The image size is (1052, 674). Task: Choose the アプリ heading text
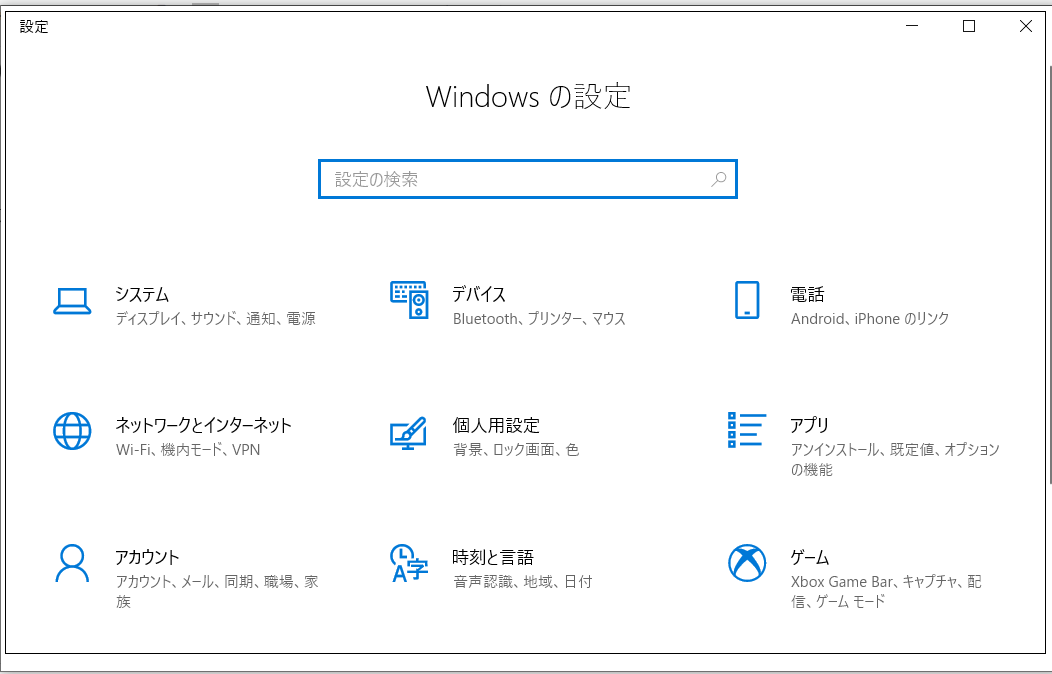coord(810,425)
